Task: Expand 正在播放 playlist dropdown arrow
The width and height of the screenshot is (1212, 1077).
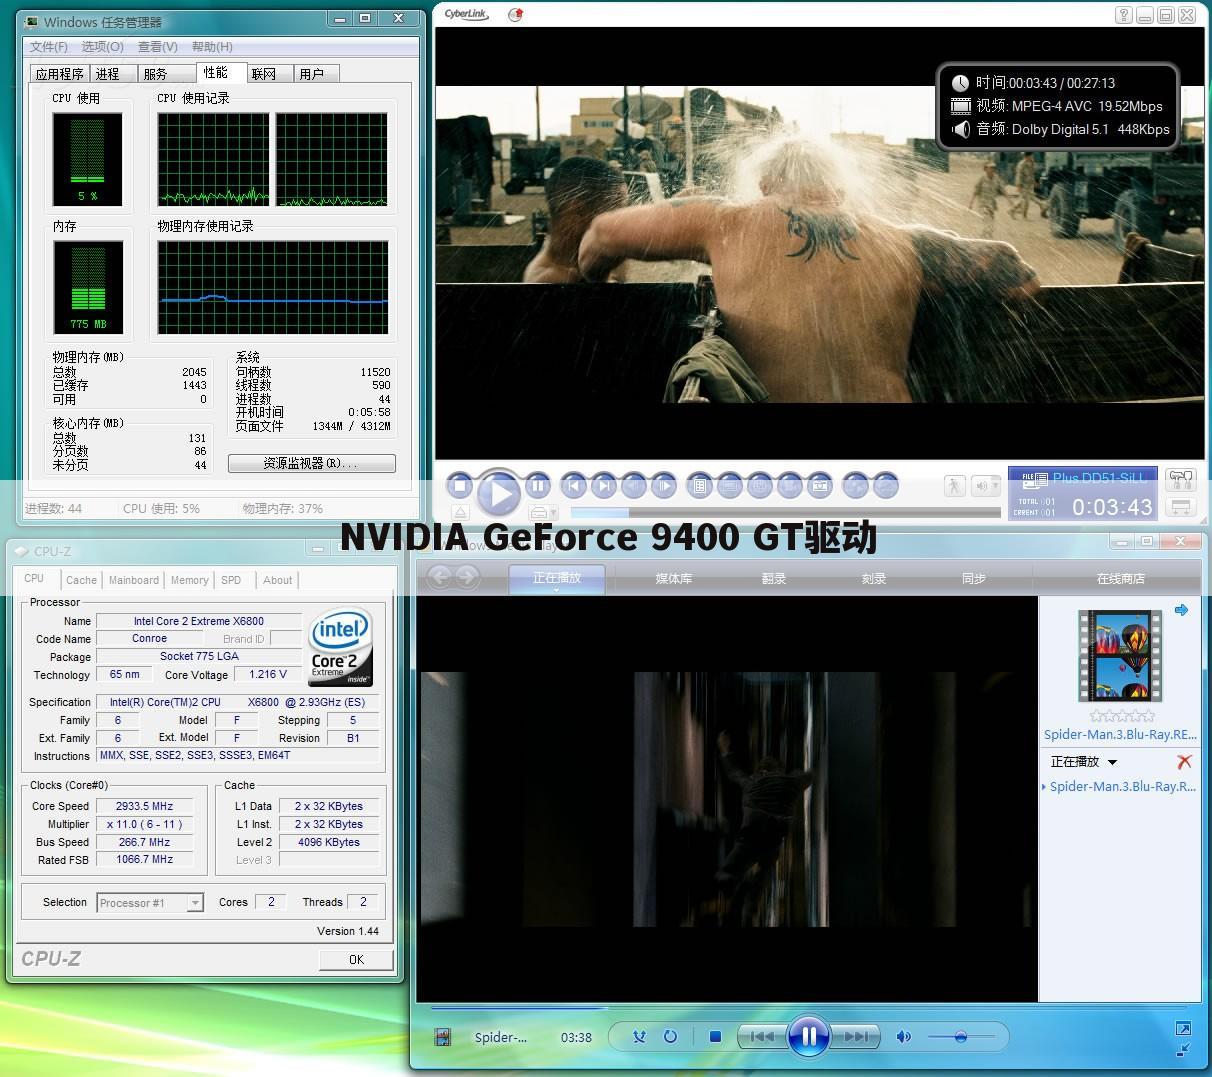Action: (1112, 762)
